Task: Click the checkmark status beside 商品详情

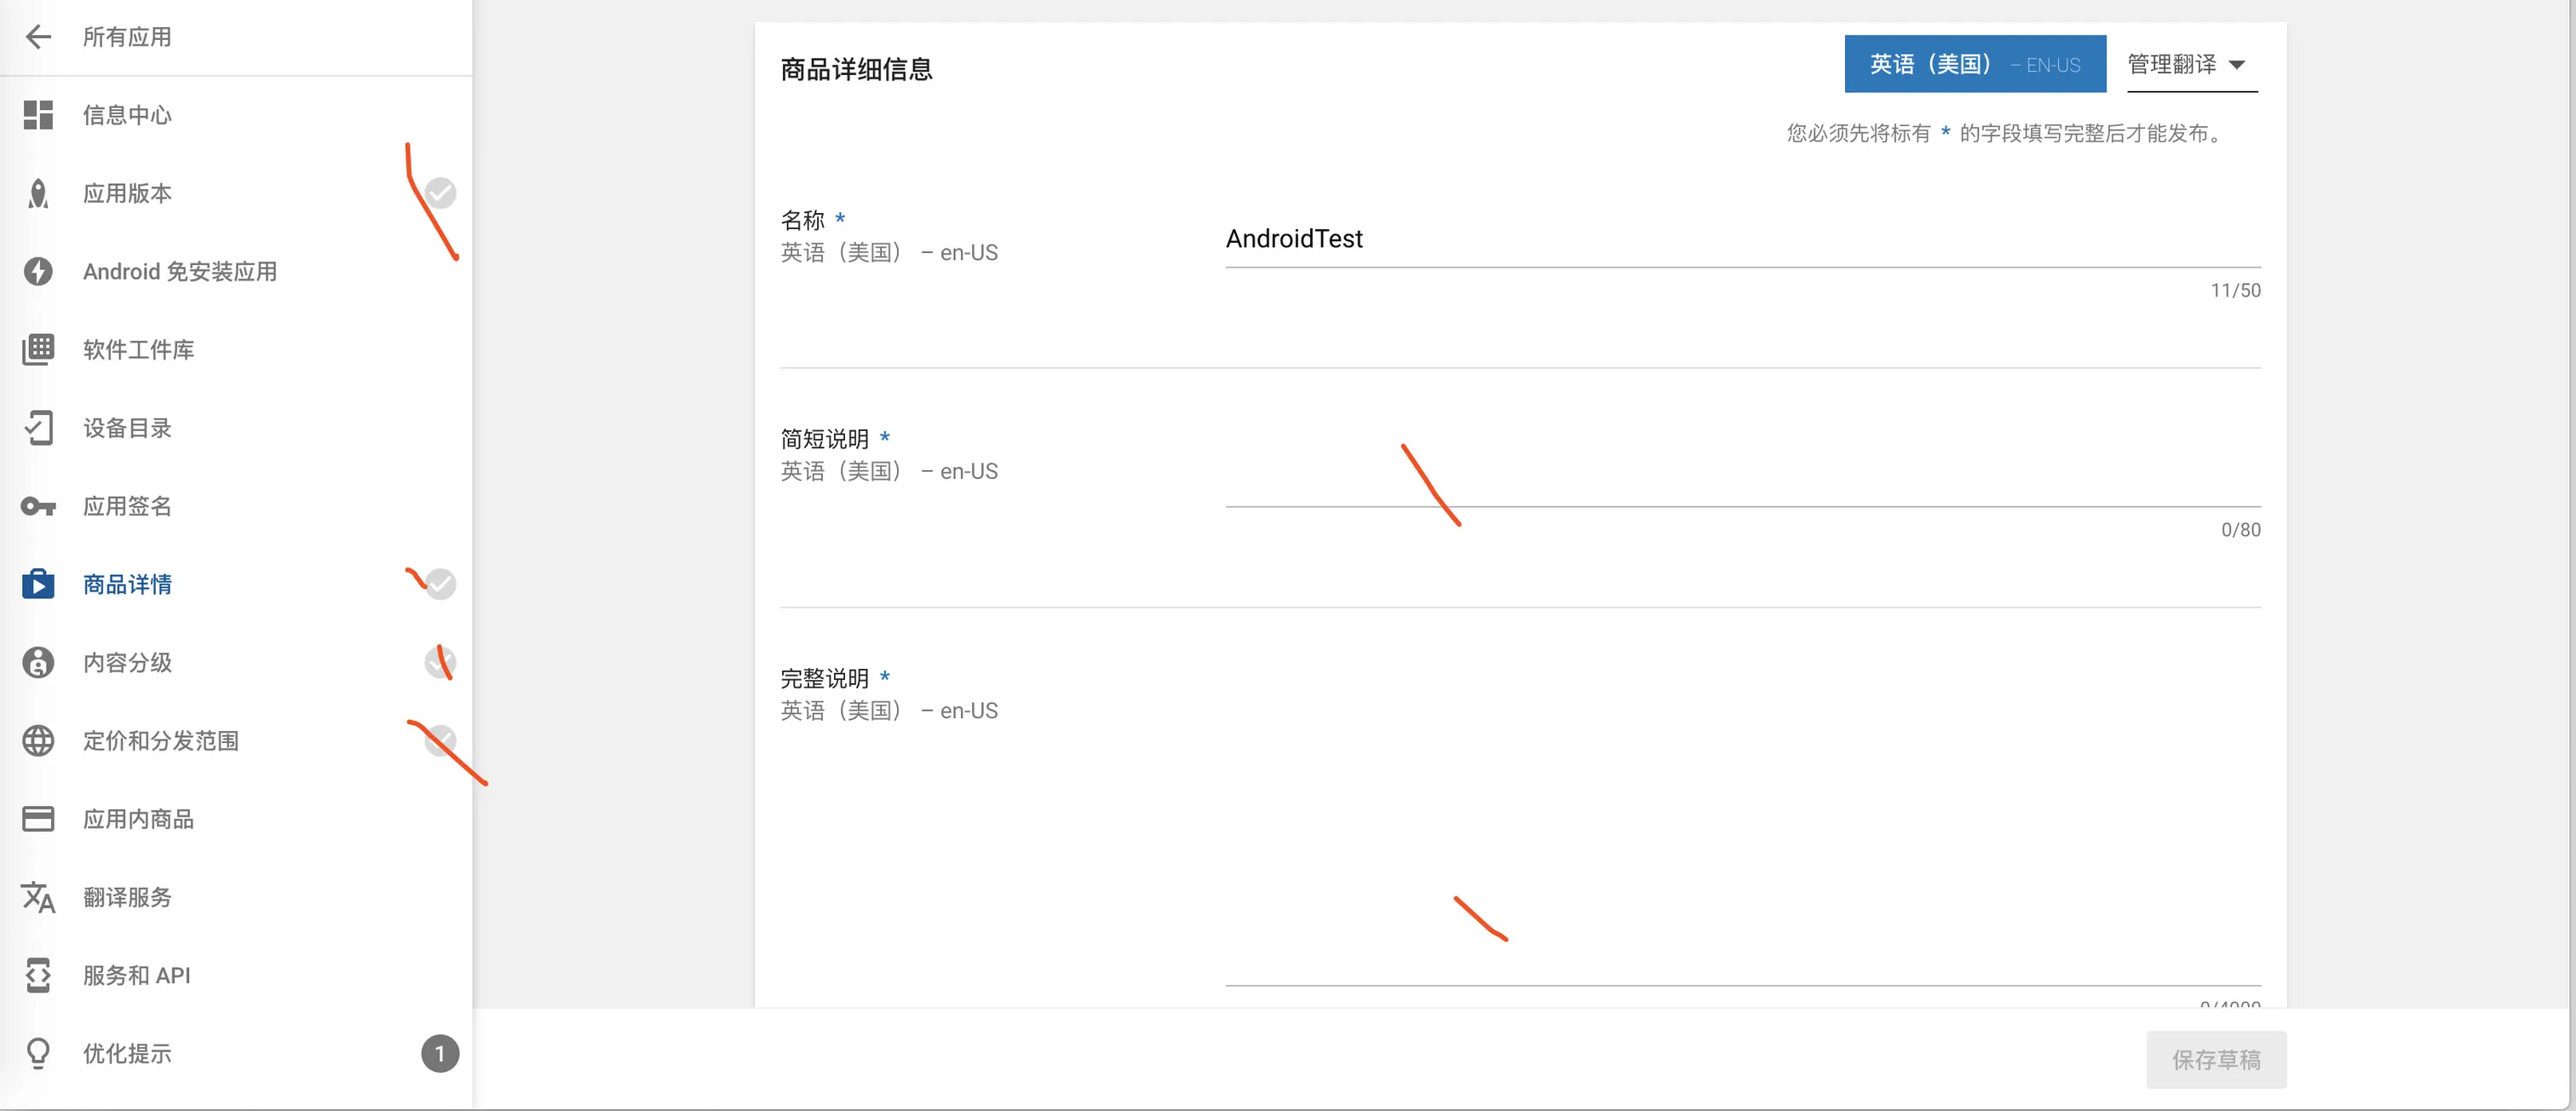Action: coord(440,584)
